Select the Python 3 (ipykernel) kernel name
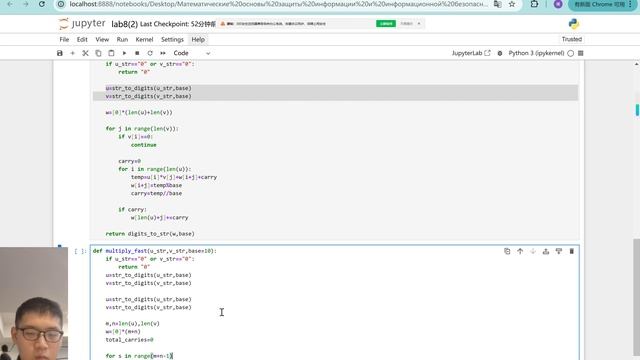 pos(536,53)
